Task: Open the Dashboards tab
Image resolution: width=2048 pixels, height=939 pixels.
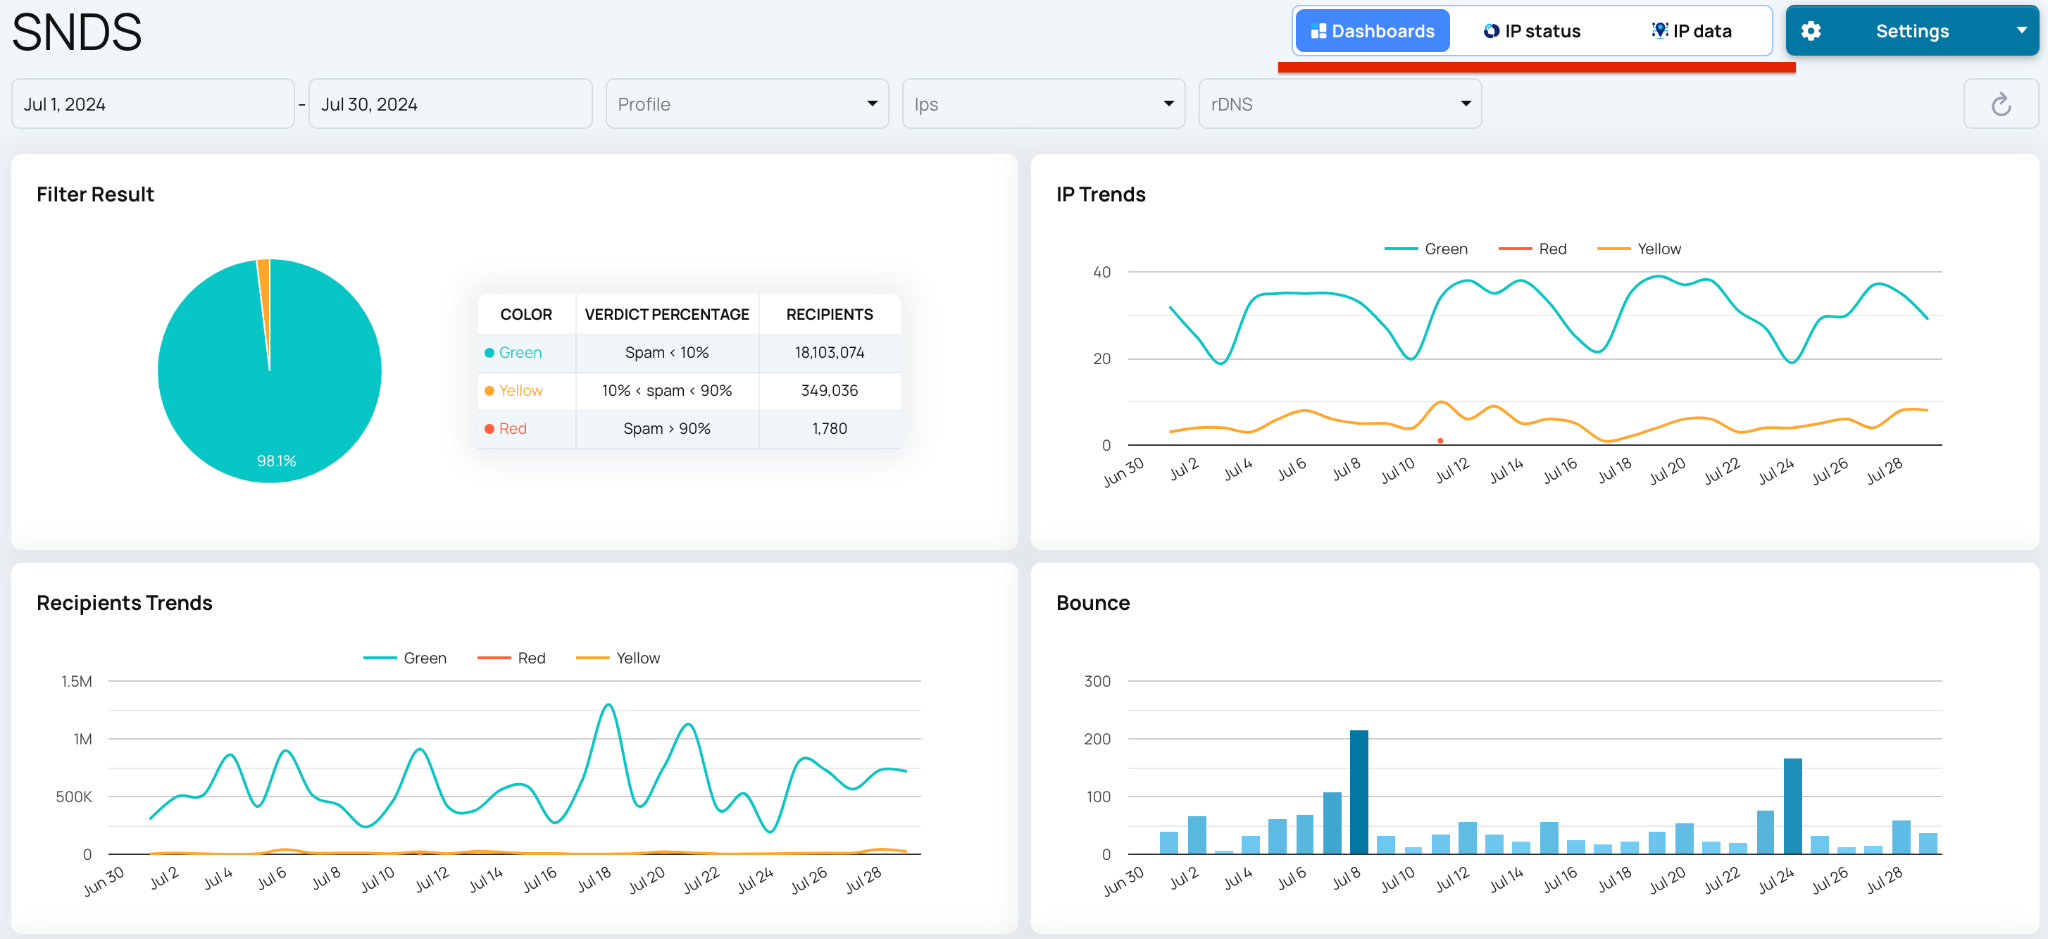Action: [1372, 31]
